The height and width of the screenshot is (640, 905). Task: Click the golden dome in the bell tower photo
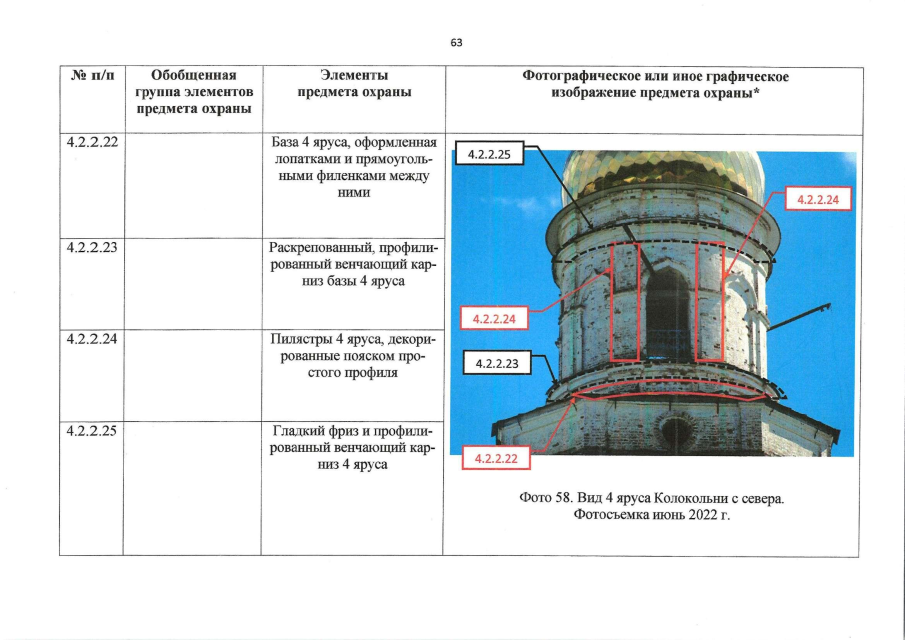(664, 175)
